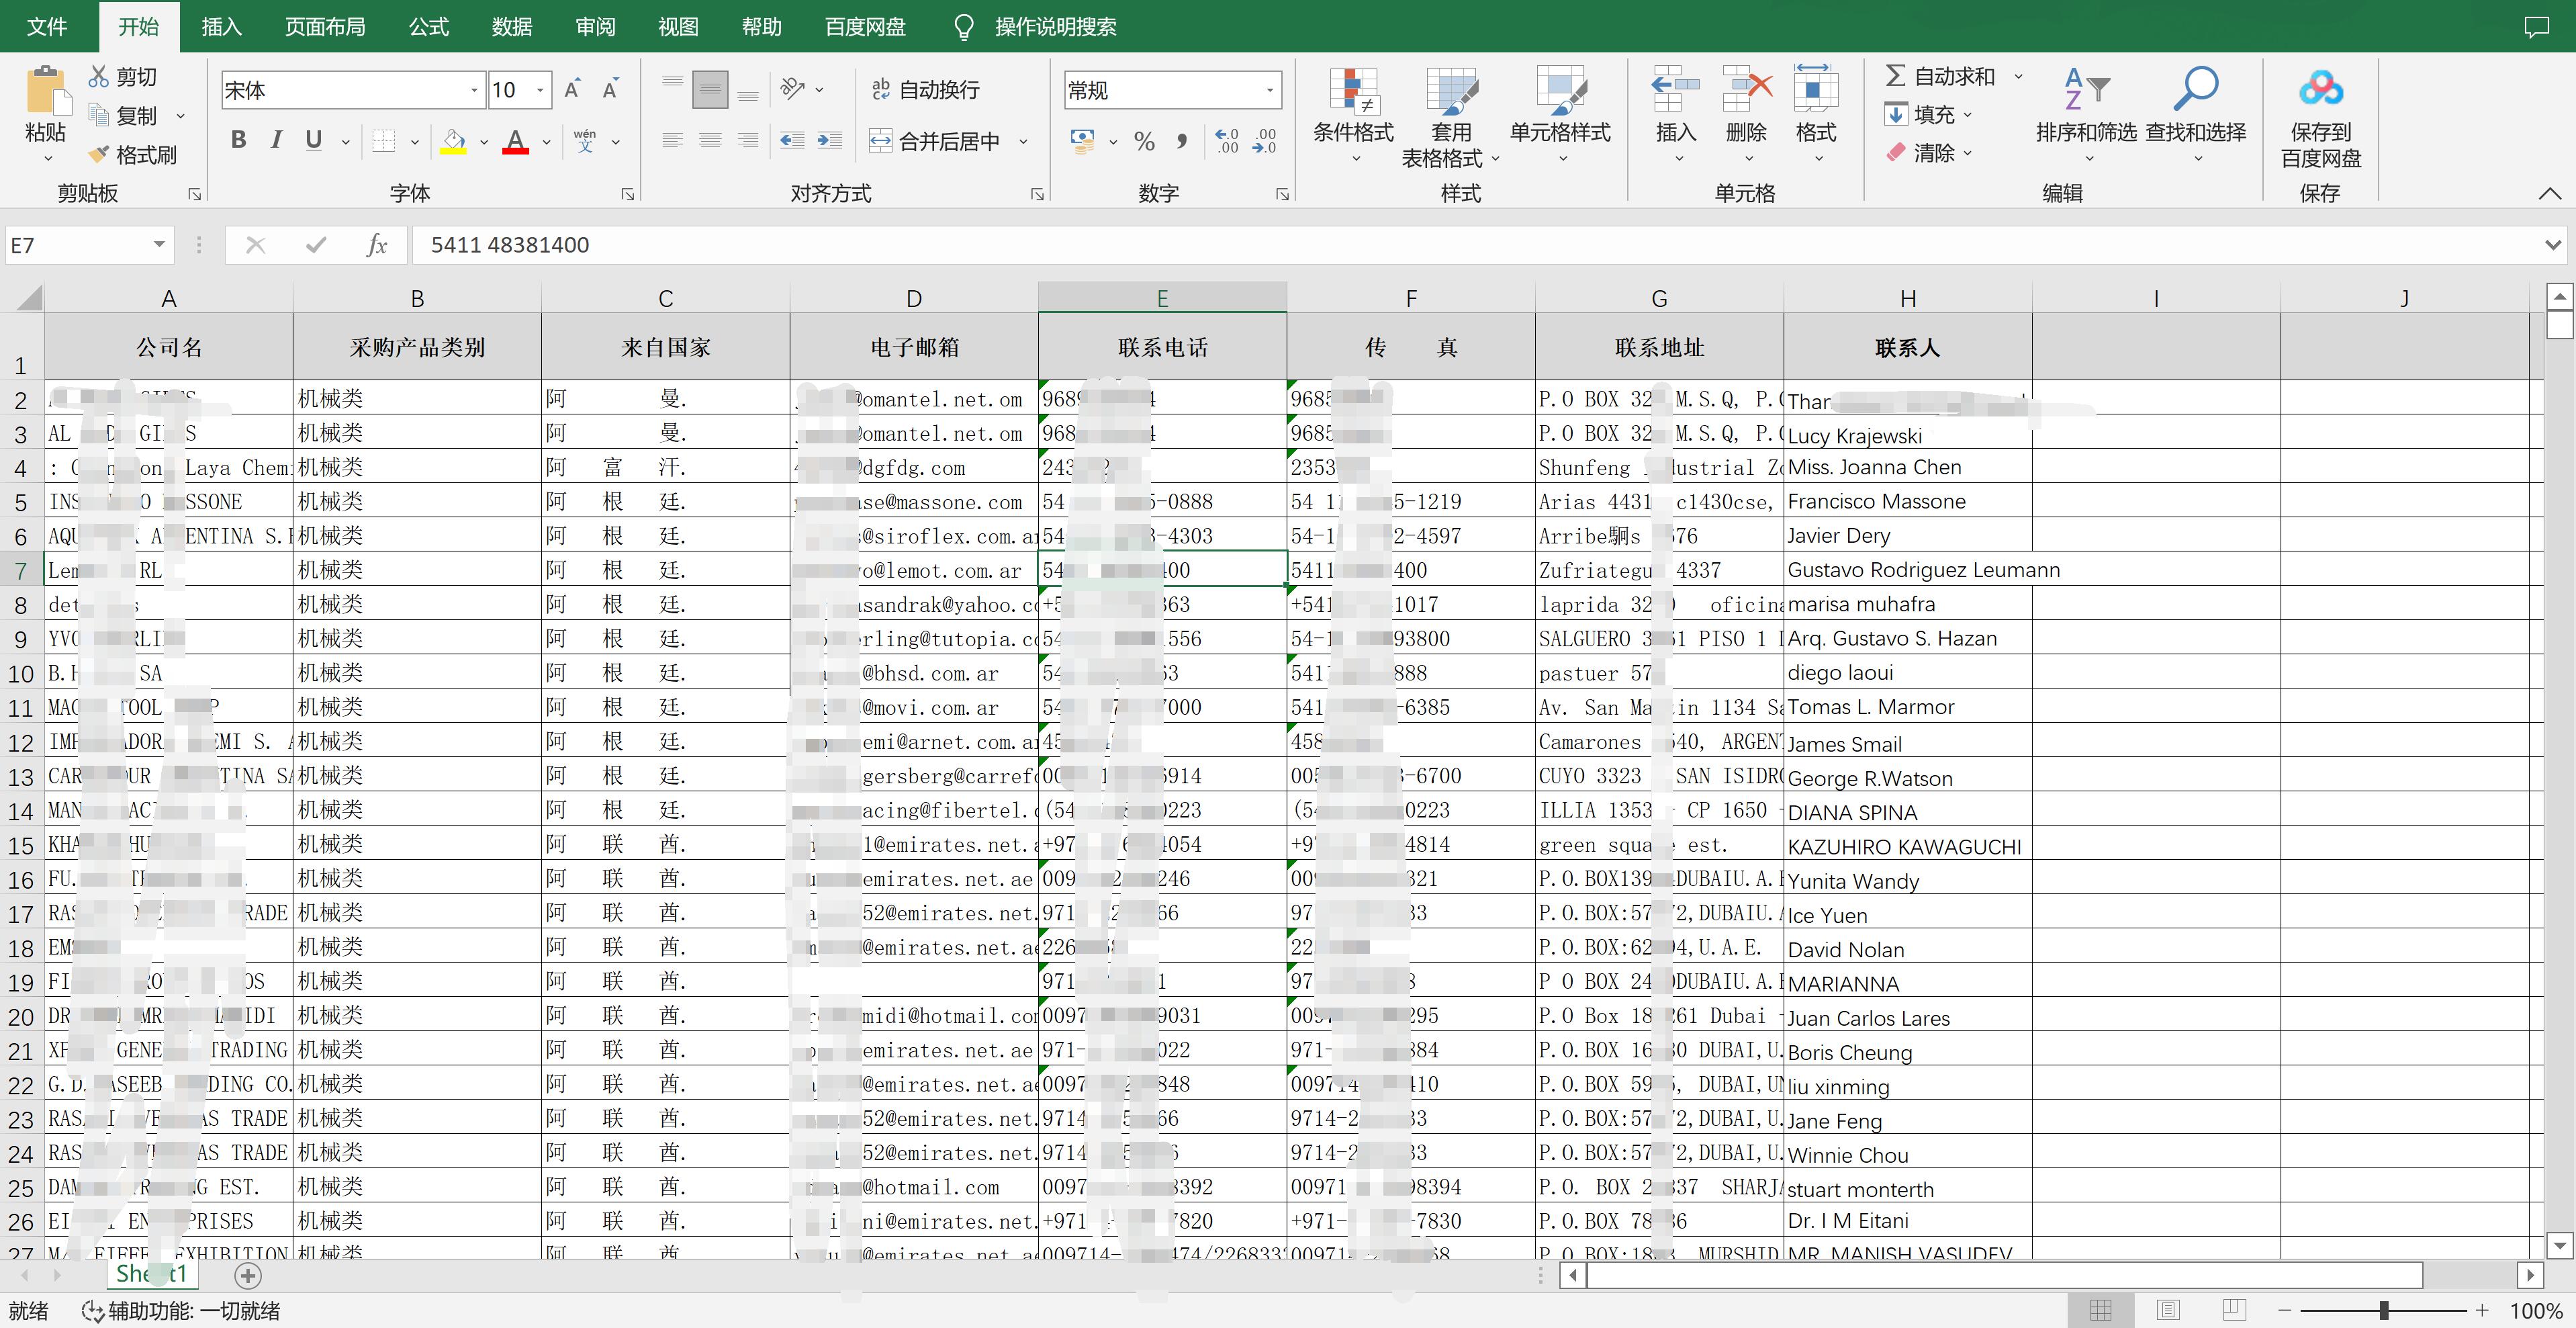
Task: Apply yellow fill color to cell
Action: coord(453,141)
